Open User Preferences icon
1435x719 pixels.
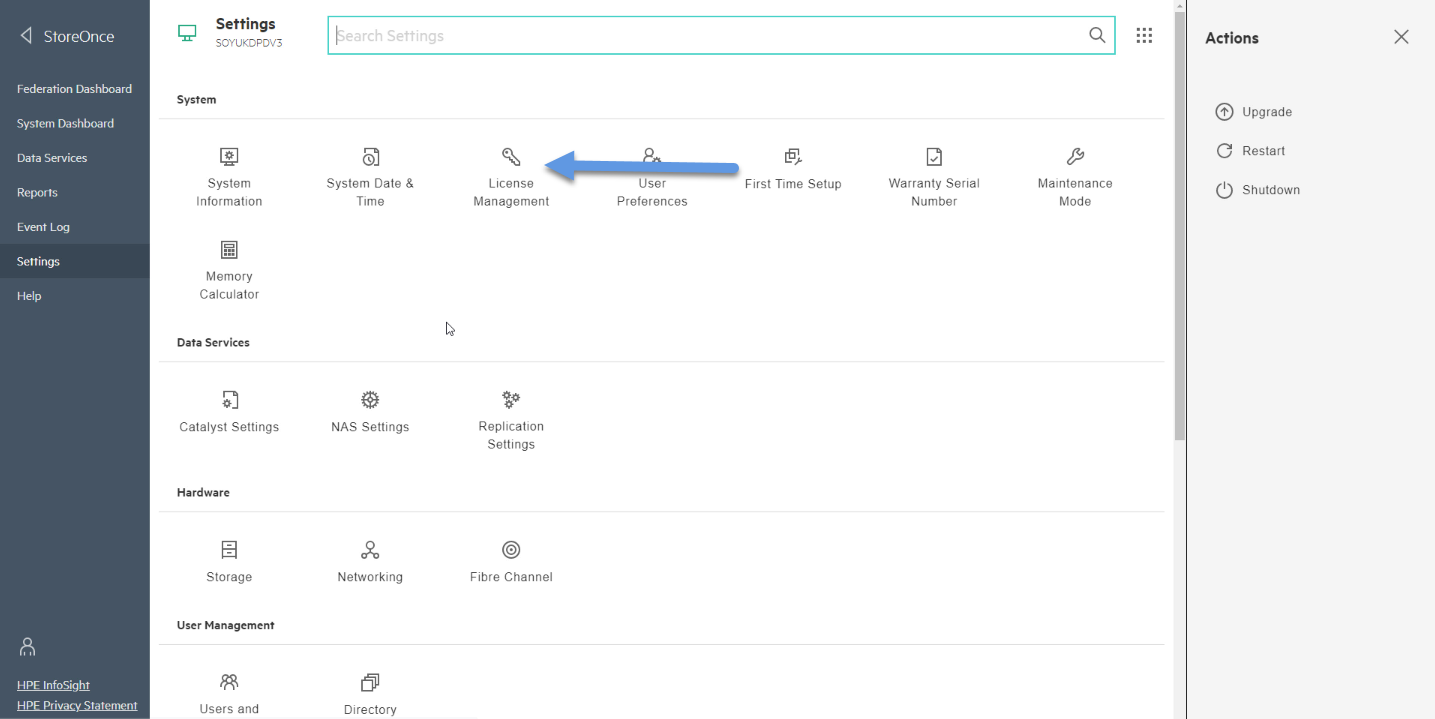tap(652, 157)
